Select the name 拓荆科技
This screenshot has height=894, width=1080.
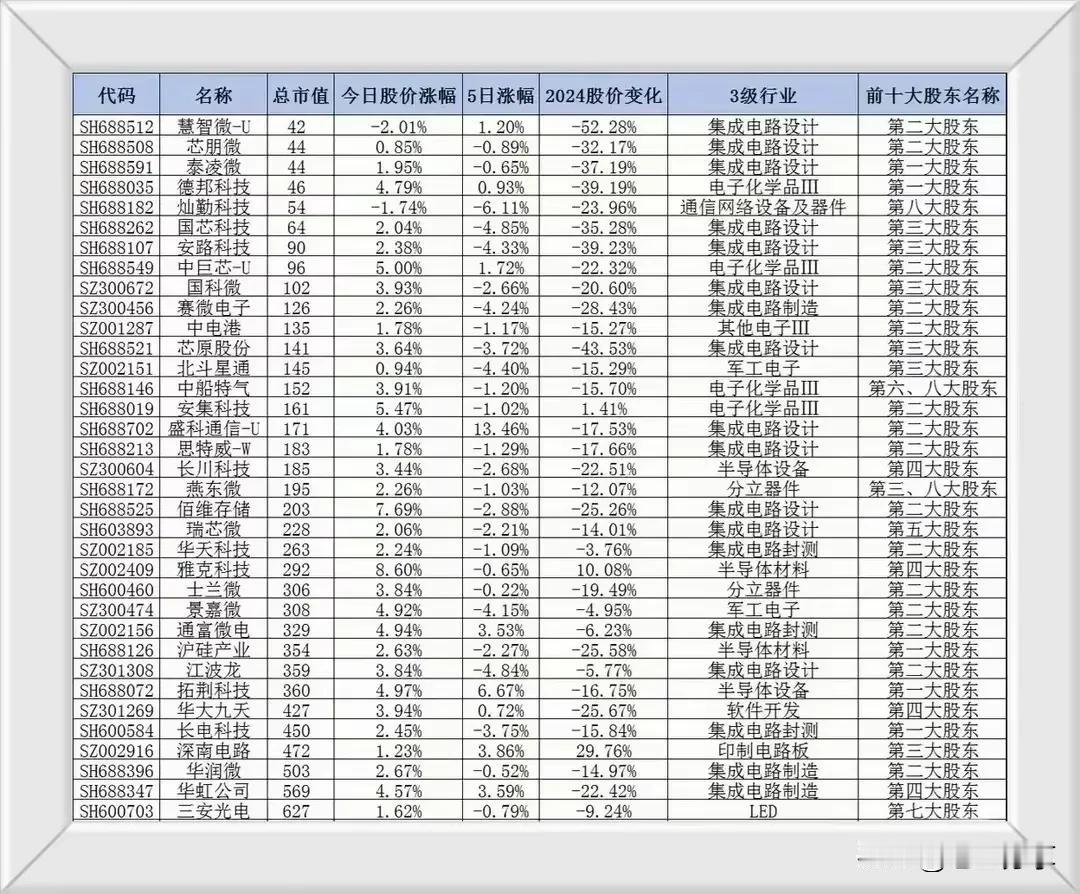coord(214,691)
